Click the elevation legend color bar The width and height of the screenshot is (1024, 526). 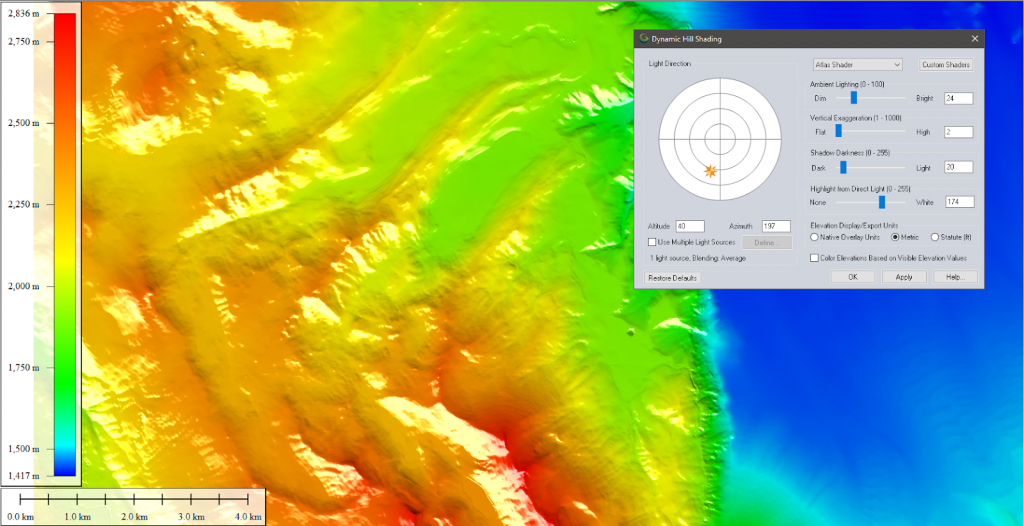tap(65, 244)
